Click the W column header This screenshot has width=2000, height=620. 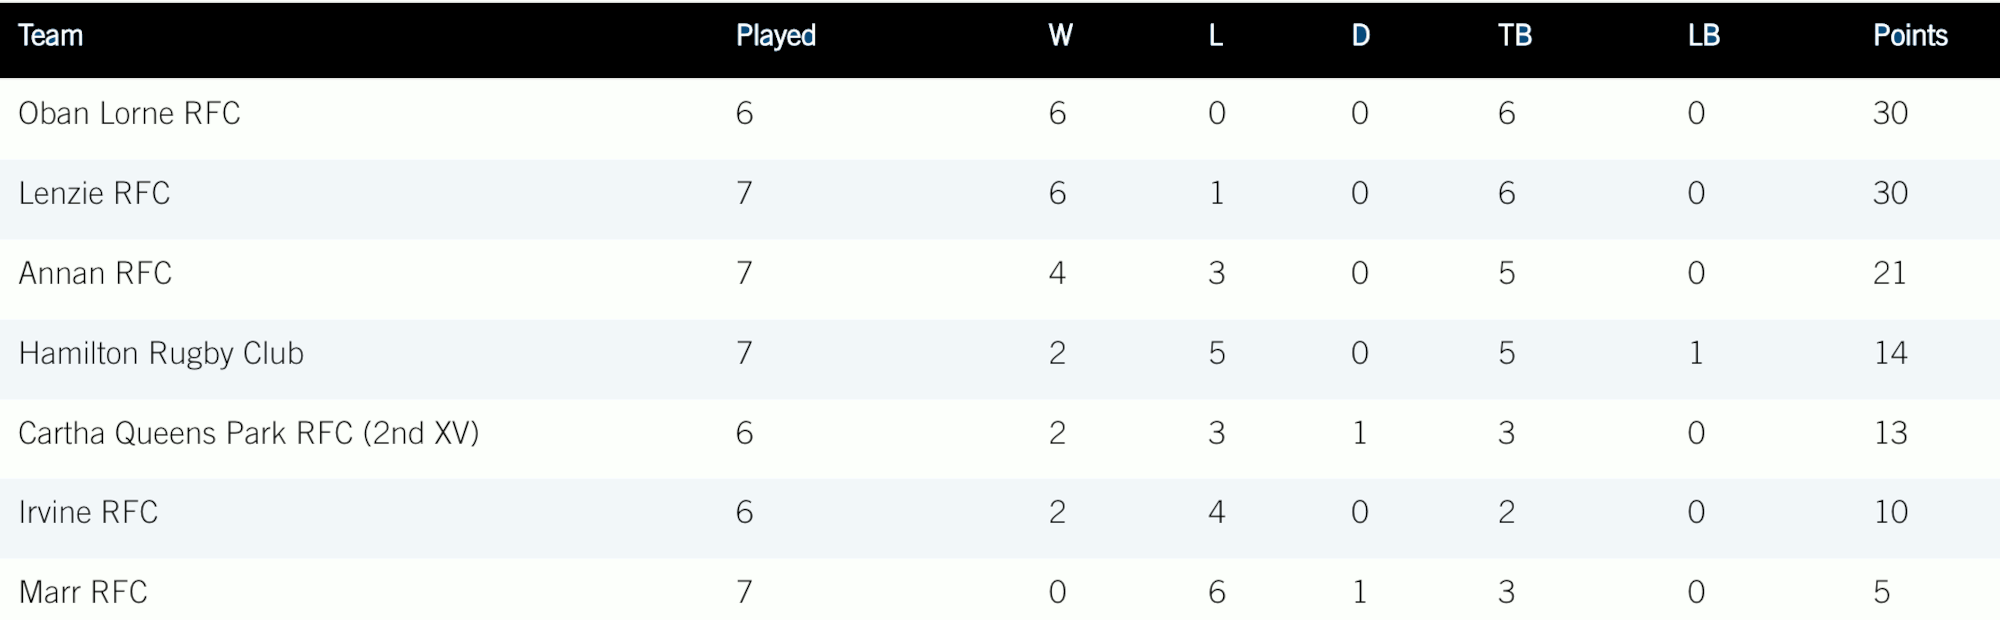[x=1060, y=36]
